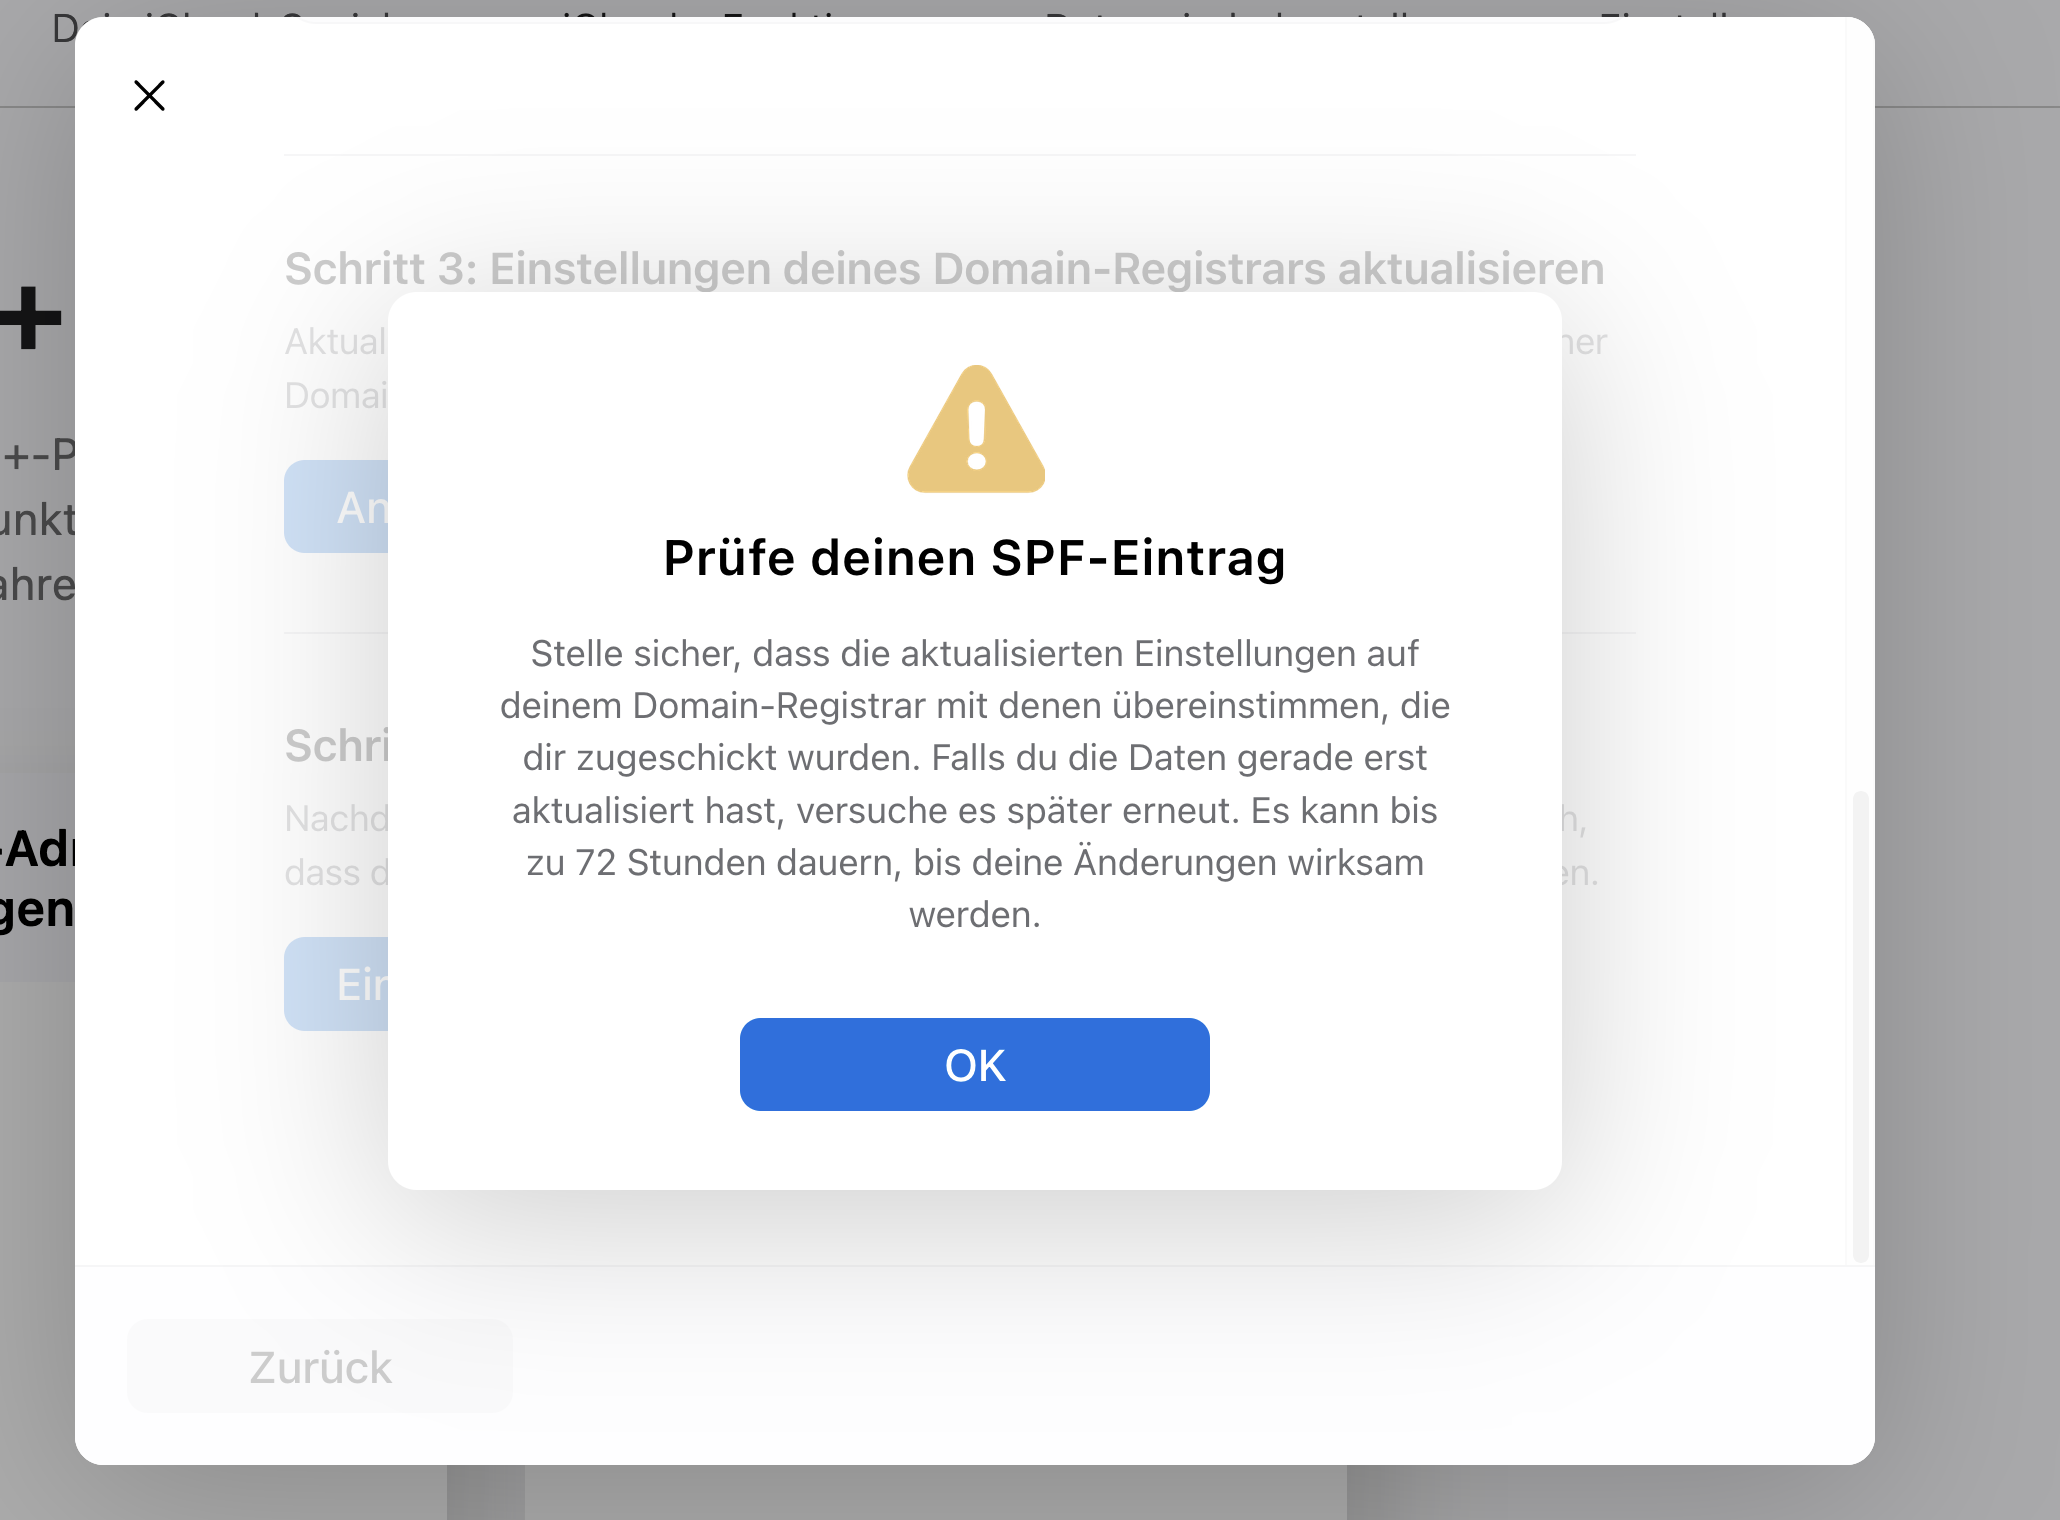Click the partially hidden blue button starting with "Ei"
The image size is (2060, 1520).
click(x=337, y=984)
